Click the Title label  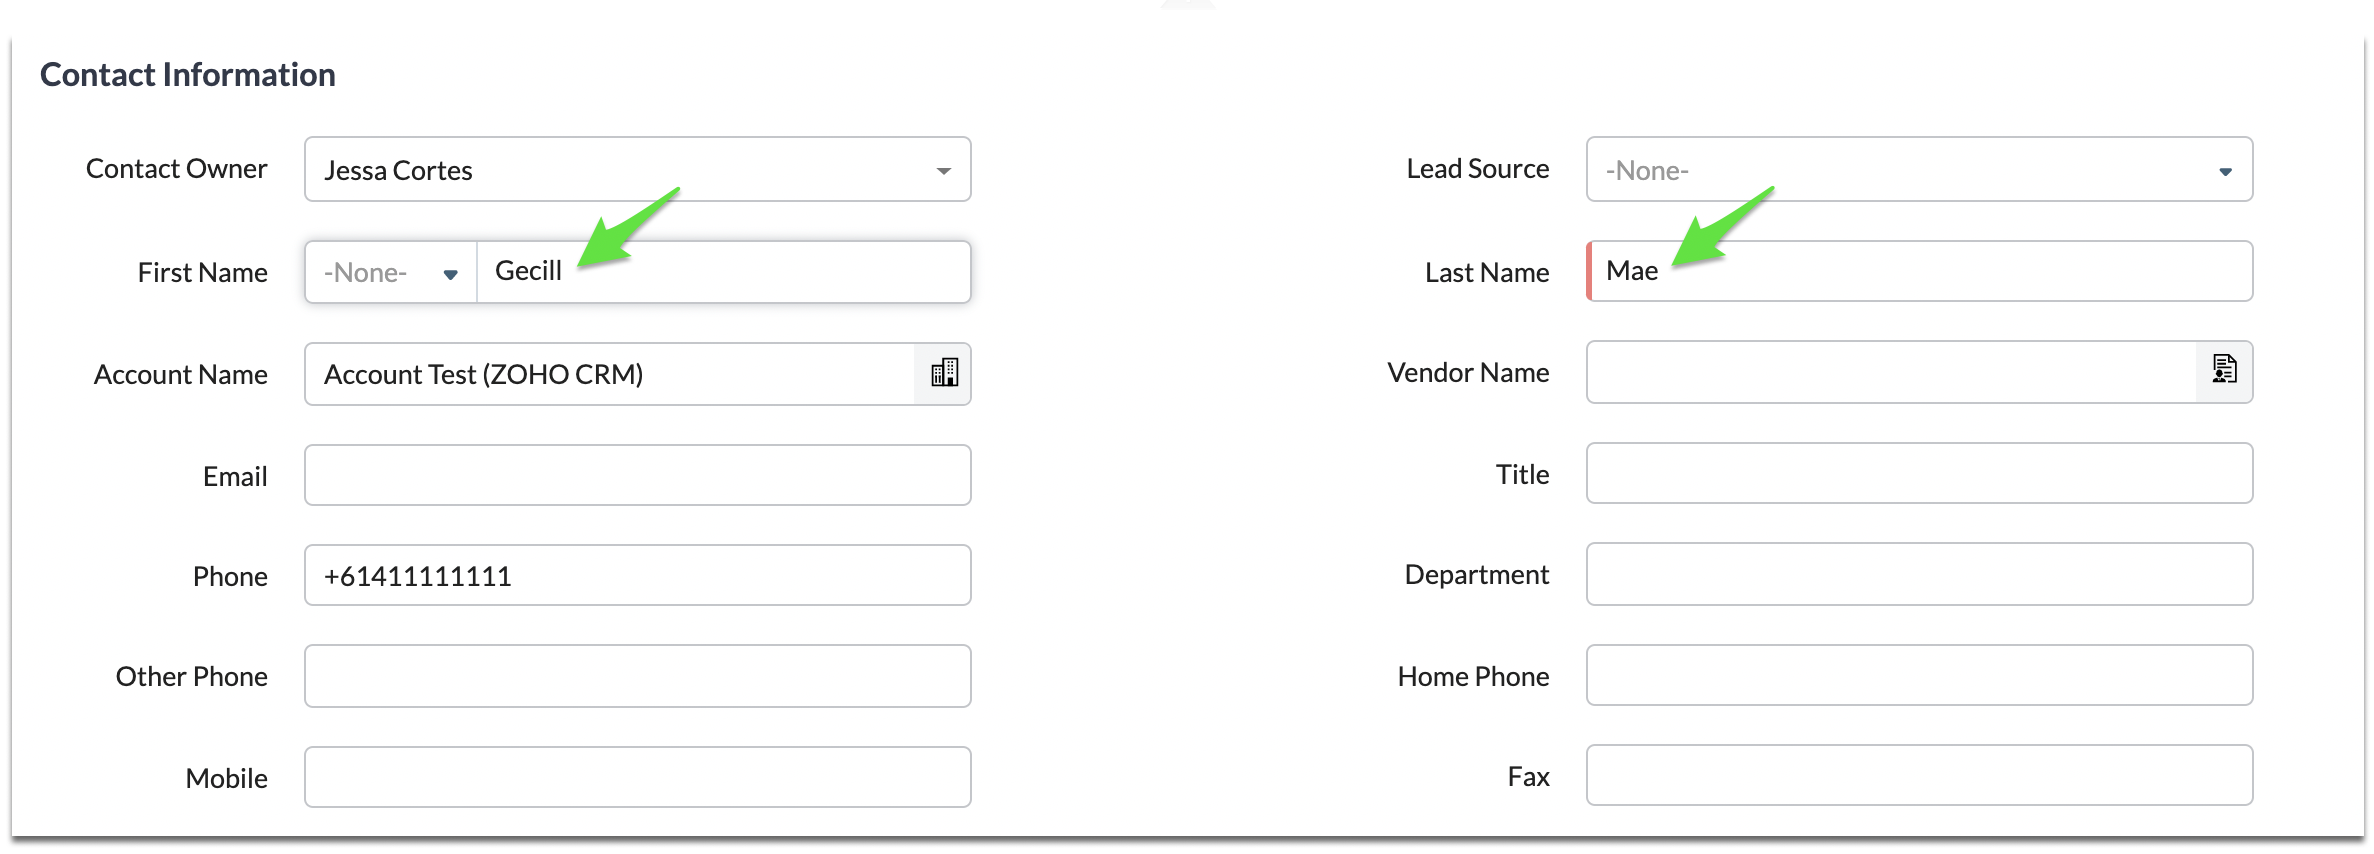(1522, 475)
